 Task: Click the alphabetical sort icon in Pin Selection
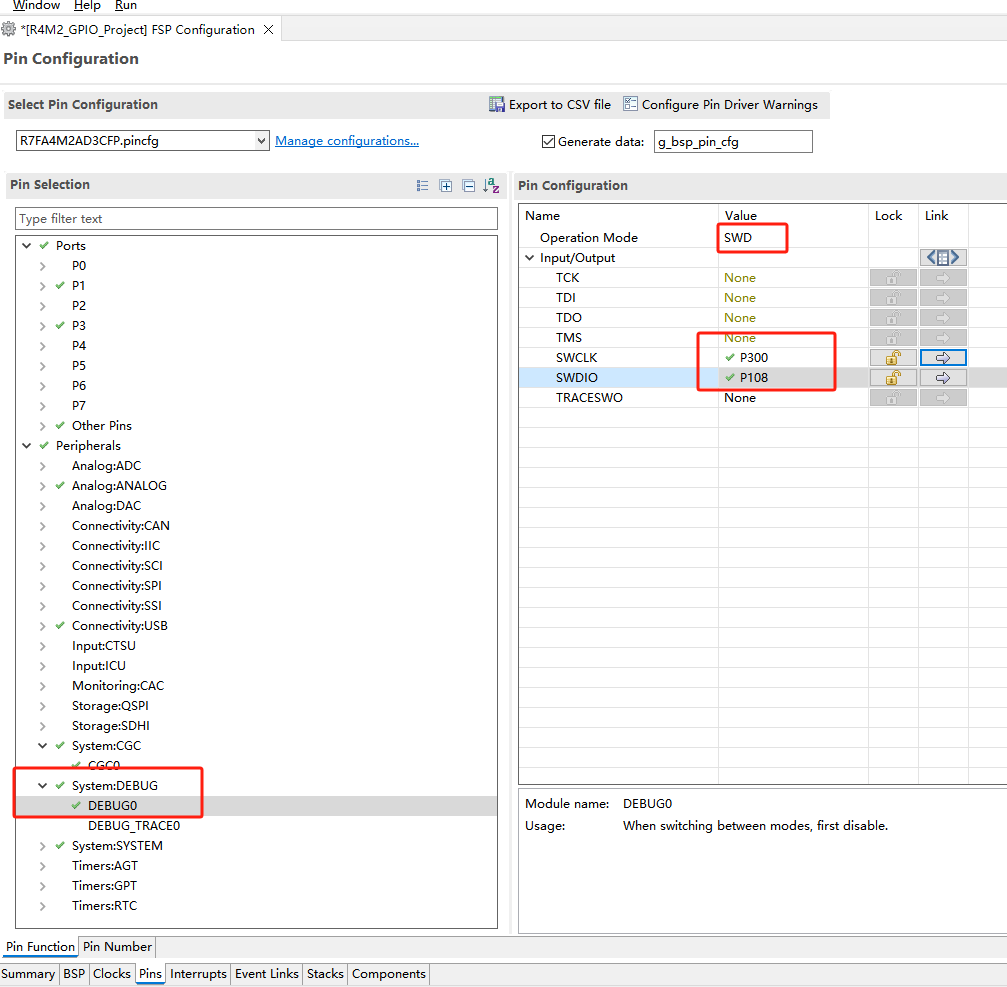coord(491,186)
